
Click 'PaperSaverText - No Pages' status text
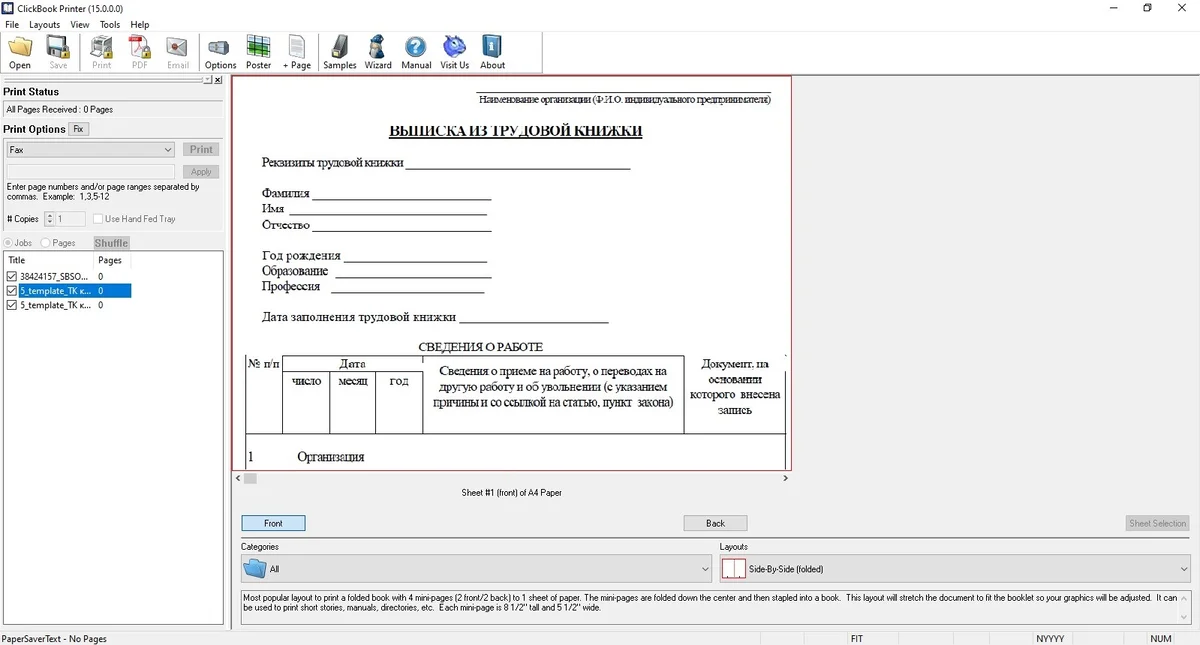tap(54, 638)
